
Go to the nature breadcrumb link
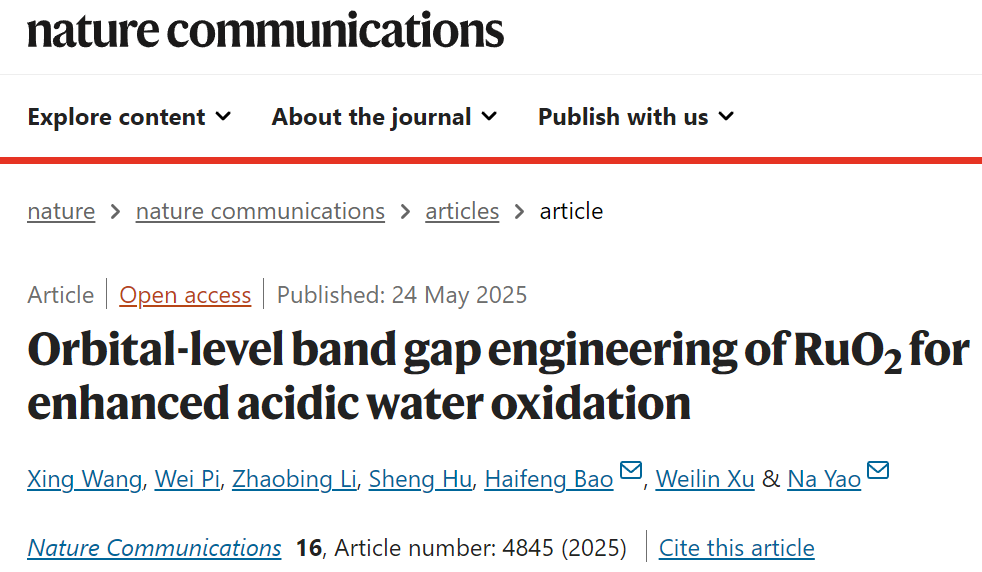point(61,212)
